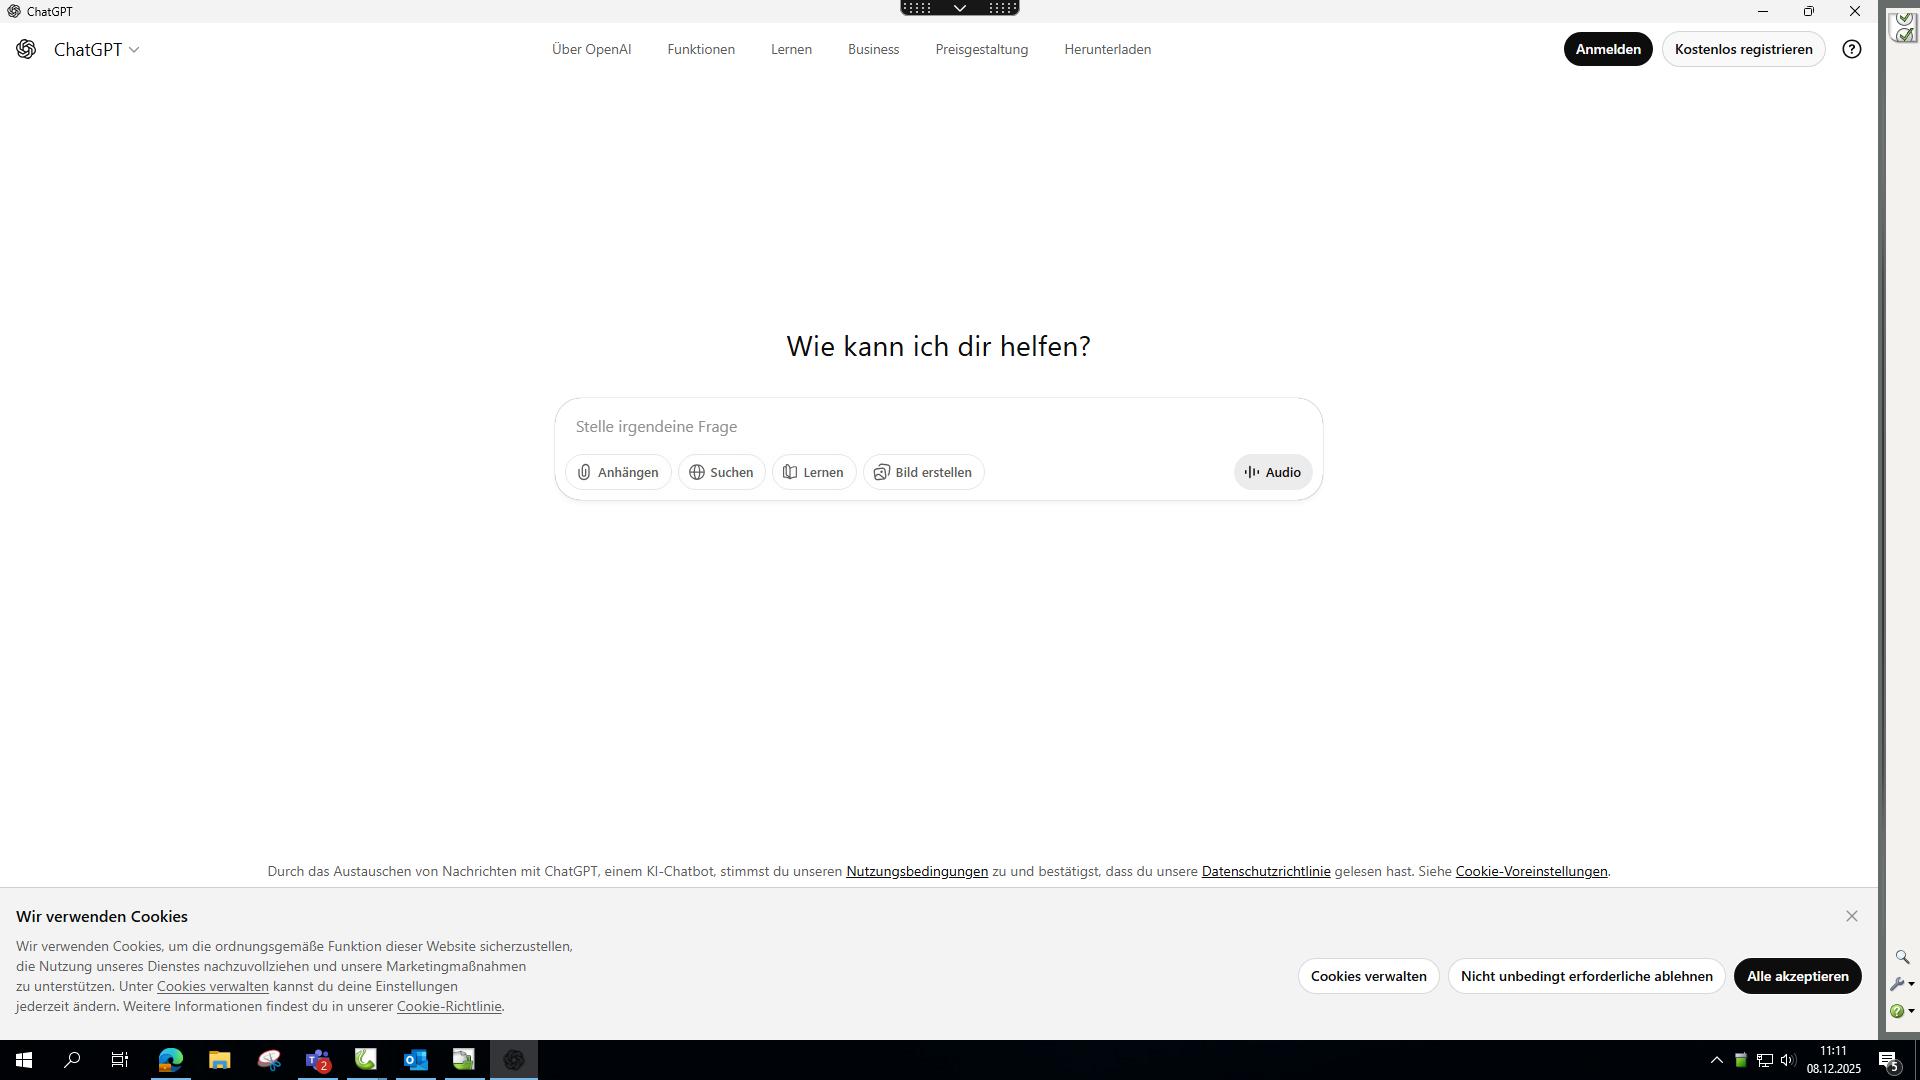This screenshot has width=1920, height=1080.
Task: Open the Nutzungsbedingungen link
Action: (x=916, y=871)
